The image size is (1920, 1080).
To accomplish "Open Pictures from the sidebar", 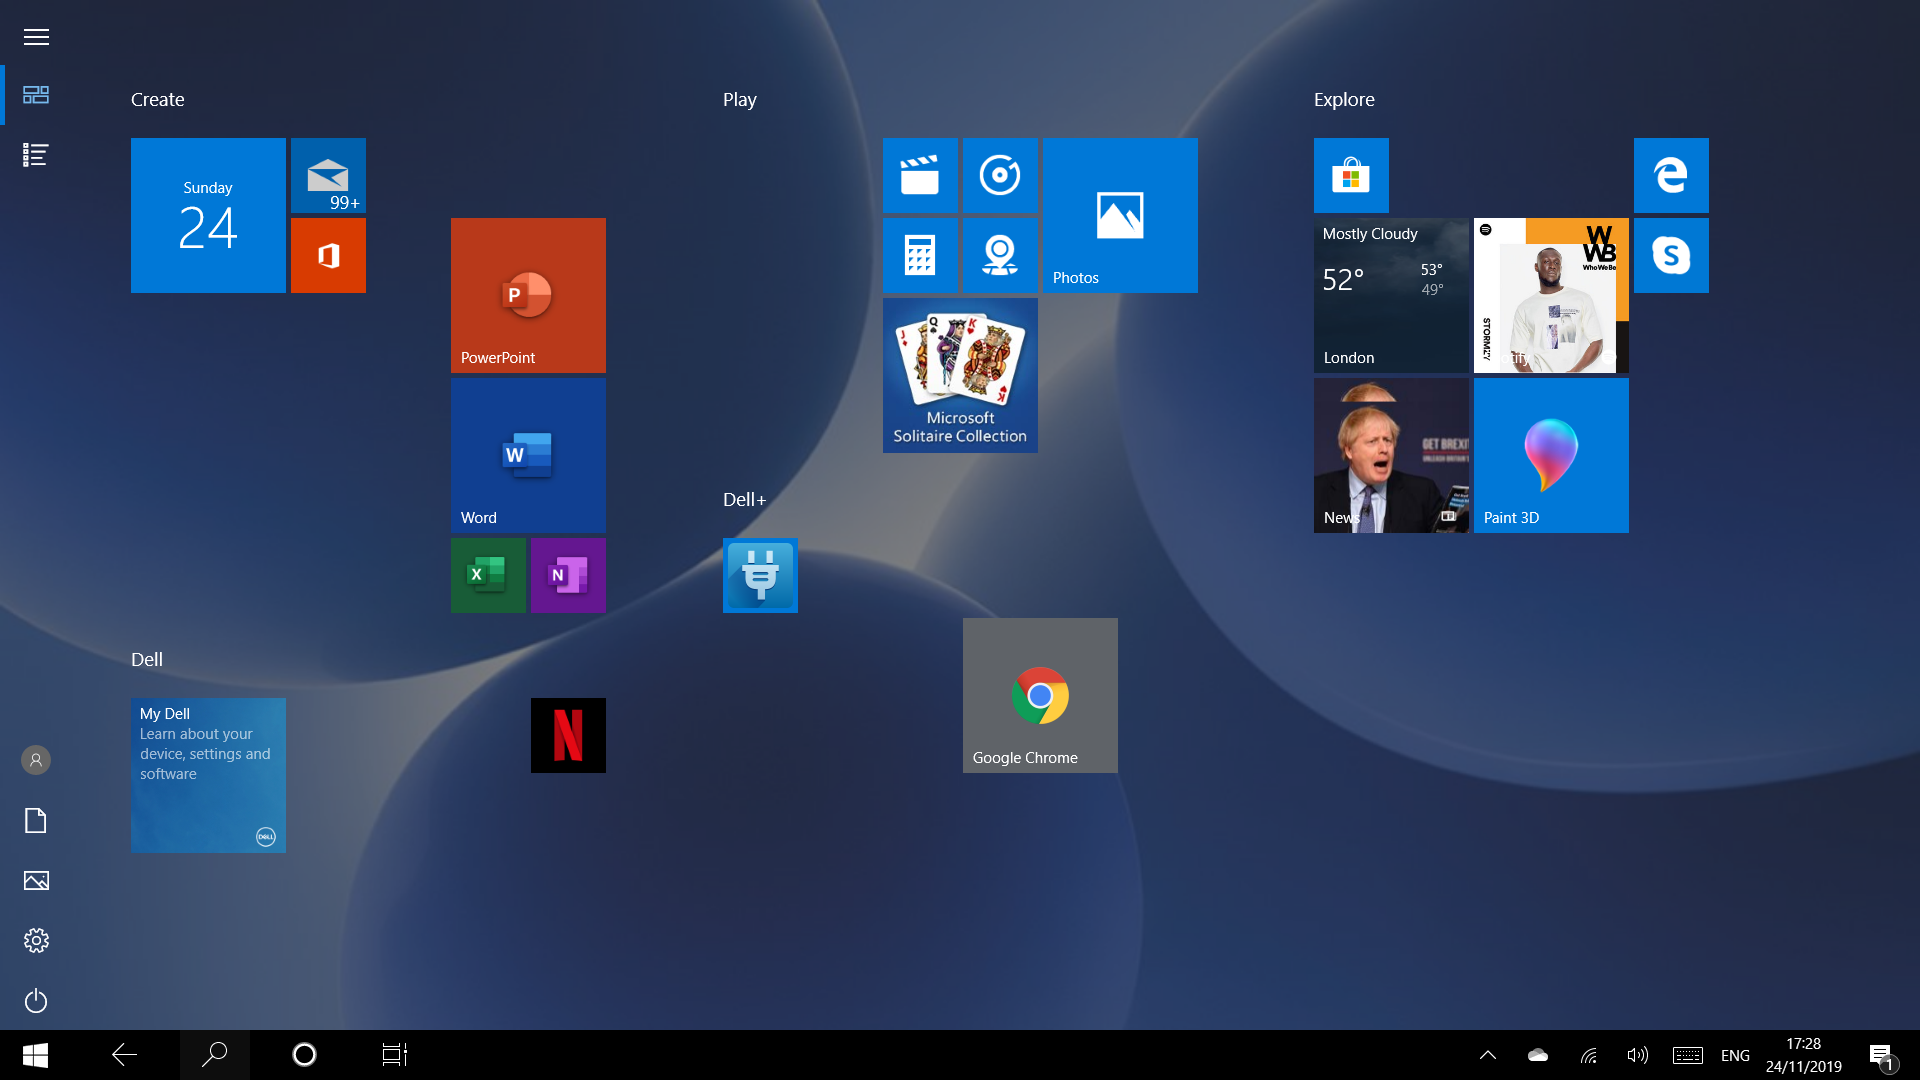I will [36, 880].
